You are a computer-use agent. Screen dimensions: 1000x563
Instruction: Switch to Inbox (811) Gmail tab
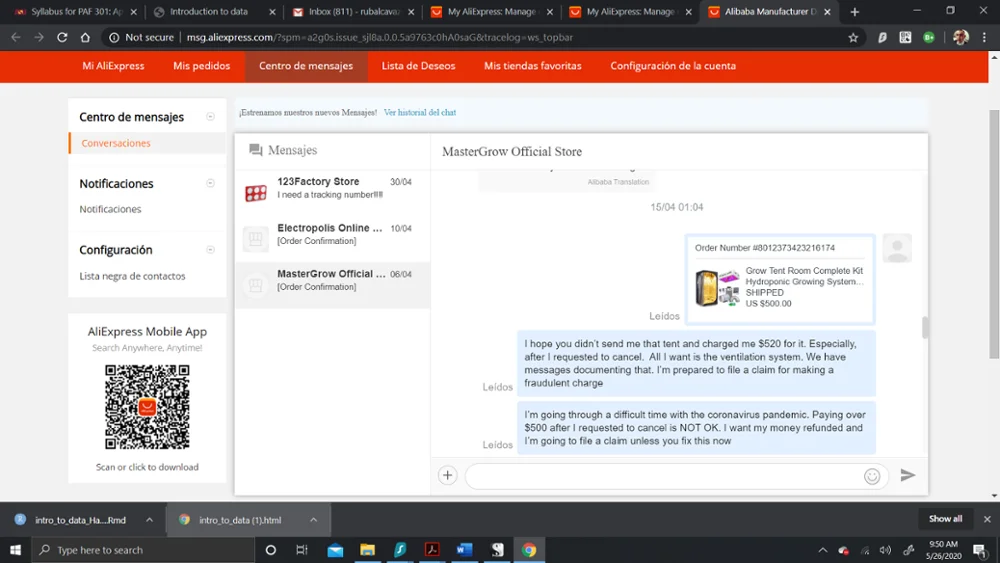tap(352, 11)
